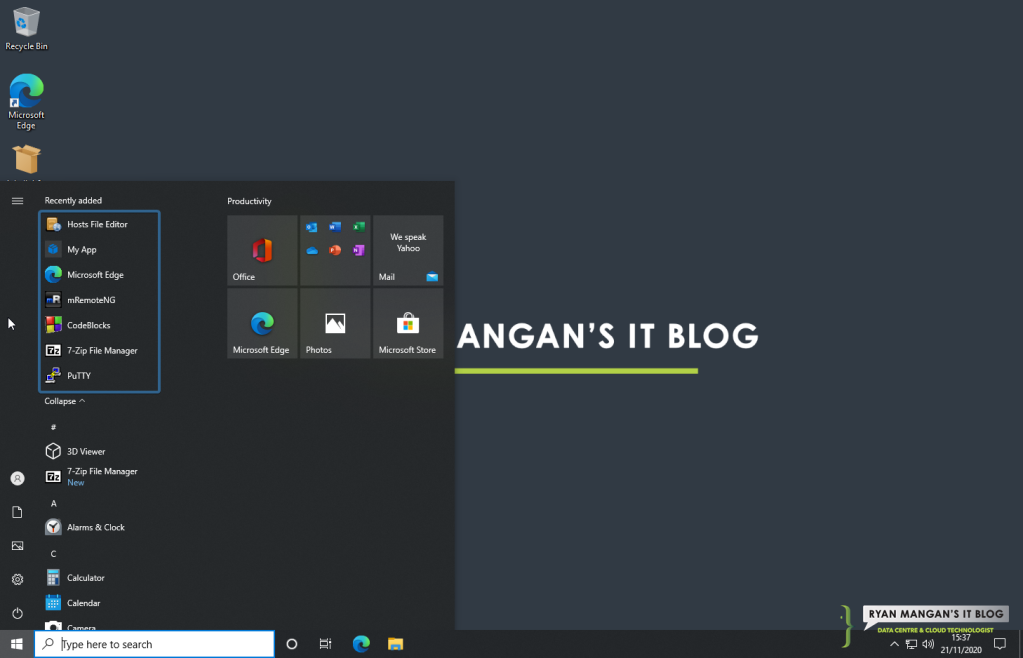Image resolution: width=1023 pixels, height=658 pixels.
Task: Jump to the # letter group header
Action: pyautogui.click(x=53, y=426)
